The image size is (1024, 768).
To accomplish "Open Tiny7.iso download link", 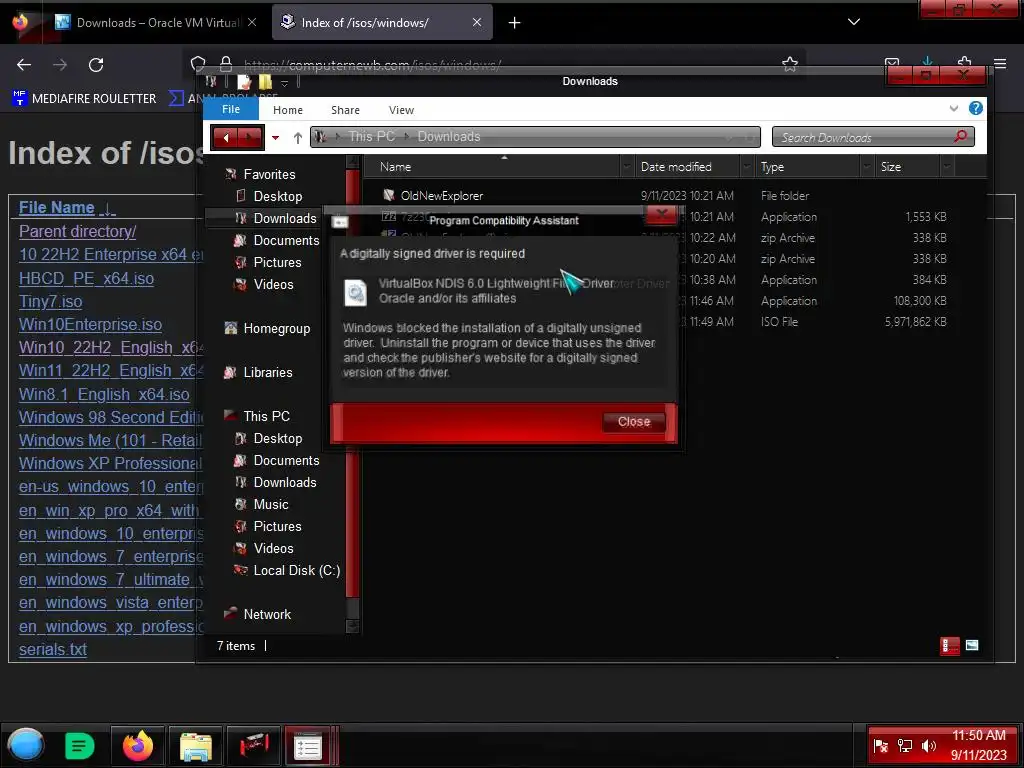I will [x=50, y=302].
